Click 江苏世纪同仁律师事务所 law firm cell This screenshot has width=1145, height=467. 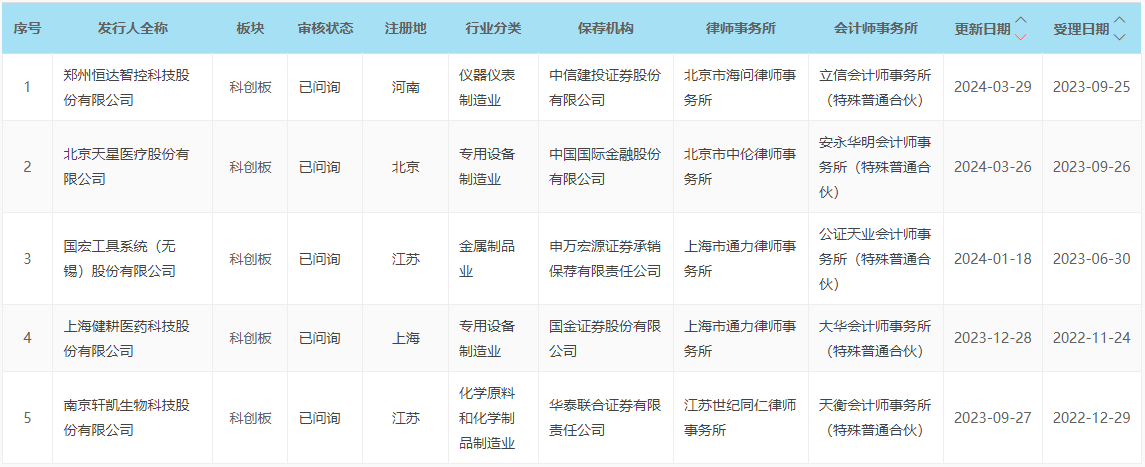(740, 418)
